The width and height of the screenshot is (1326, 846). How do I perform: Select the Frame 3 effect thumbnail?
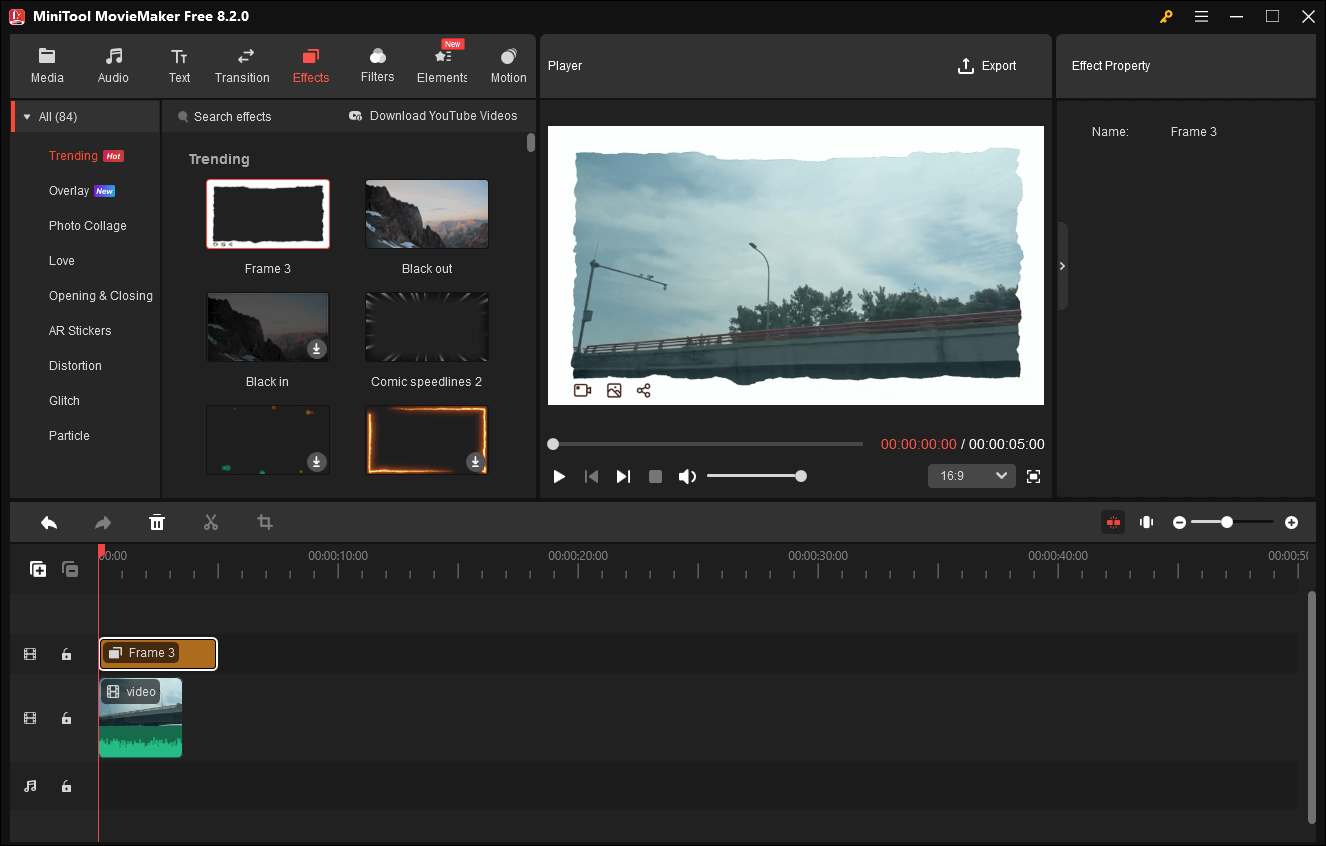coord(268,214)
